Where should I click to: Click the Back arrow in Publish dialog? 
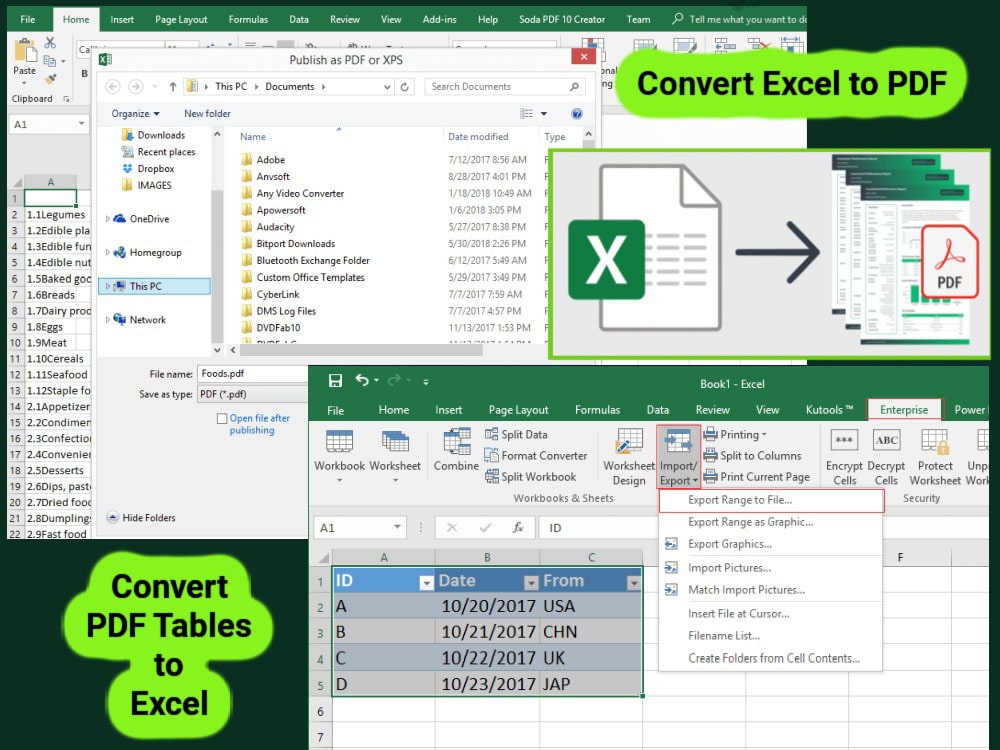click(113, 87)
